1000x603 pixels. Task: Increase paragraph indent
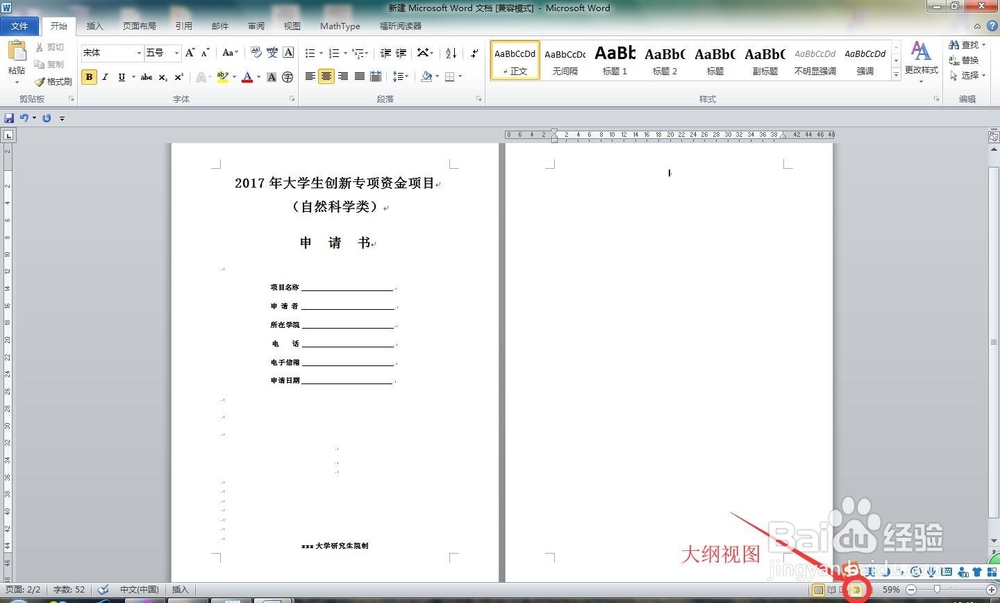pos(401,53)
